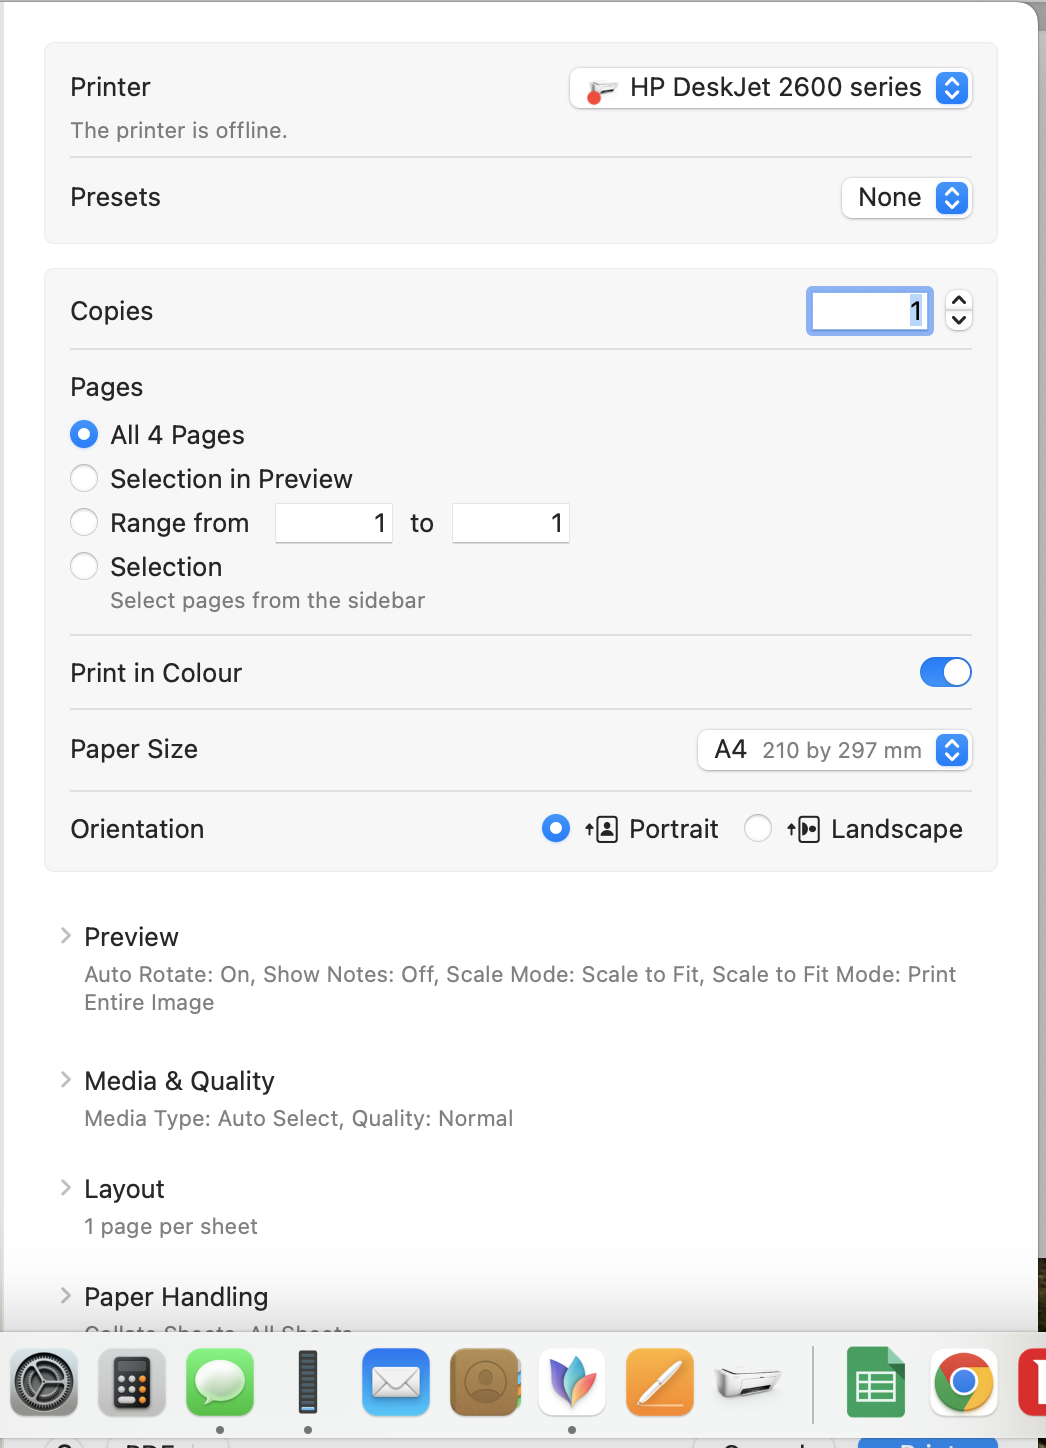Select the Range from radio button
The width and height of the screenshot is (1046, 1448).
[85, 523]
